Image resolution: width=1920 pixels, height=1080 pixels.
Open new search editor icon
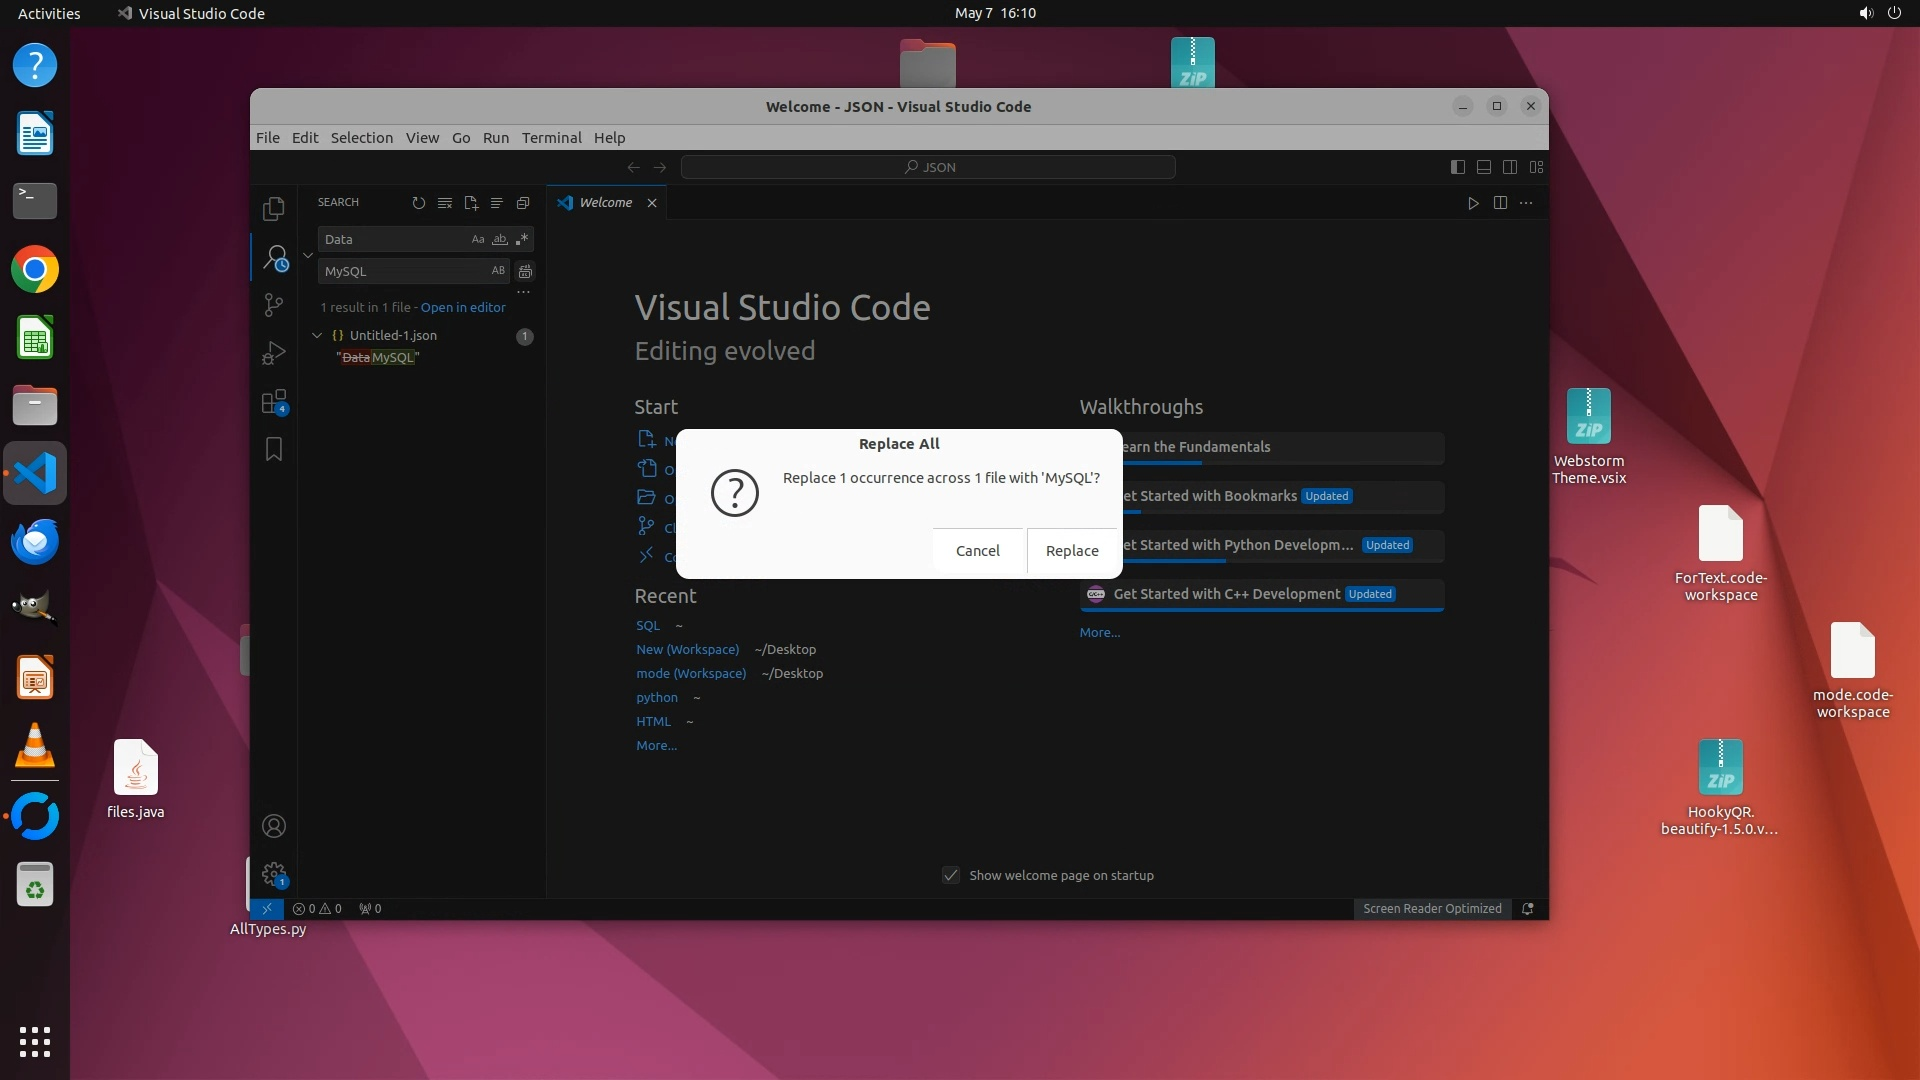click(471, 203)
